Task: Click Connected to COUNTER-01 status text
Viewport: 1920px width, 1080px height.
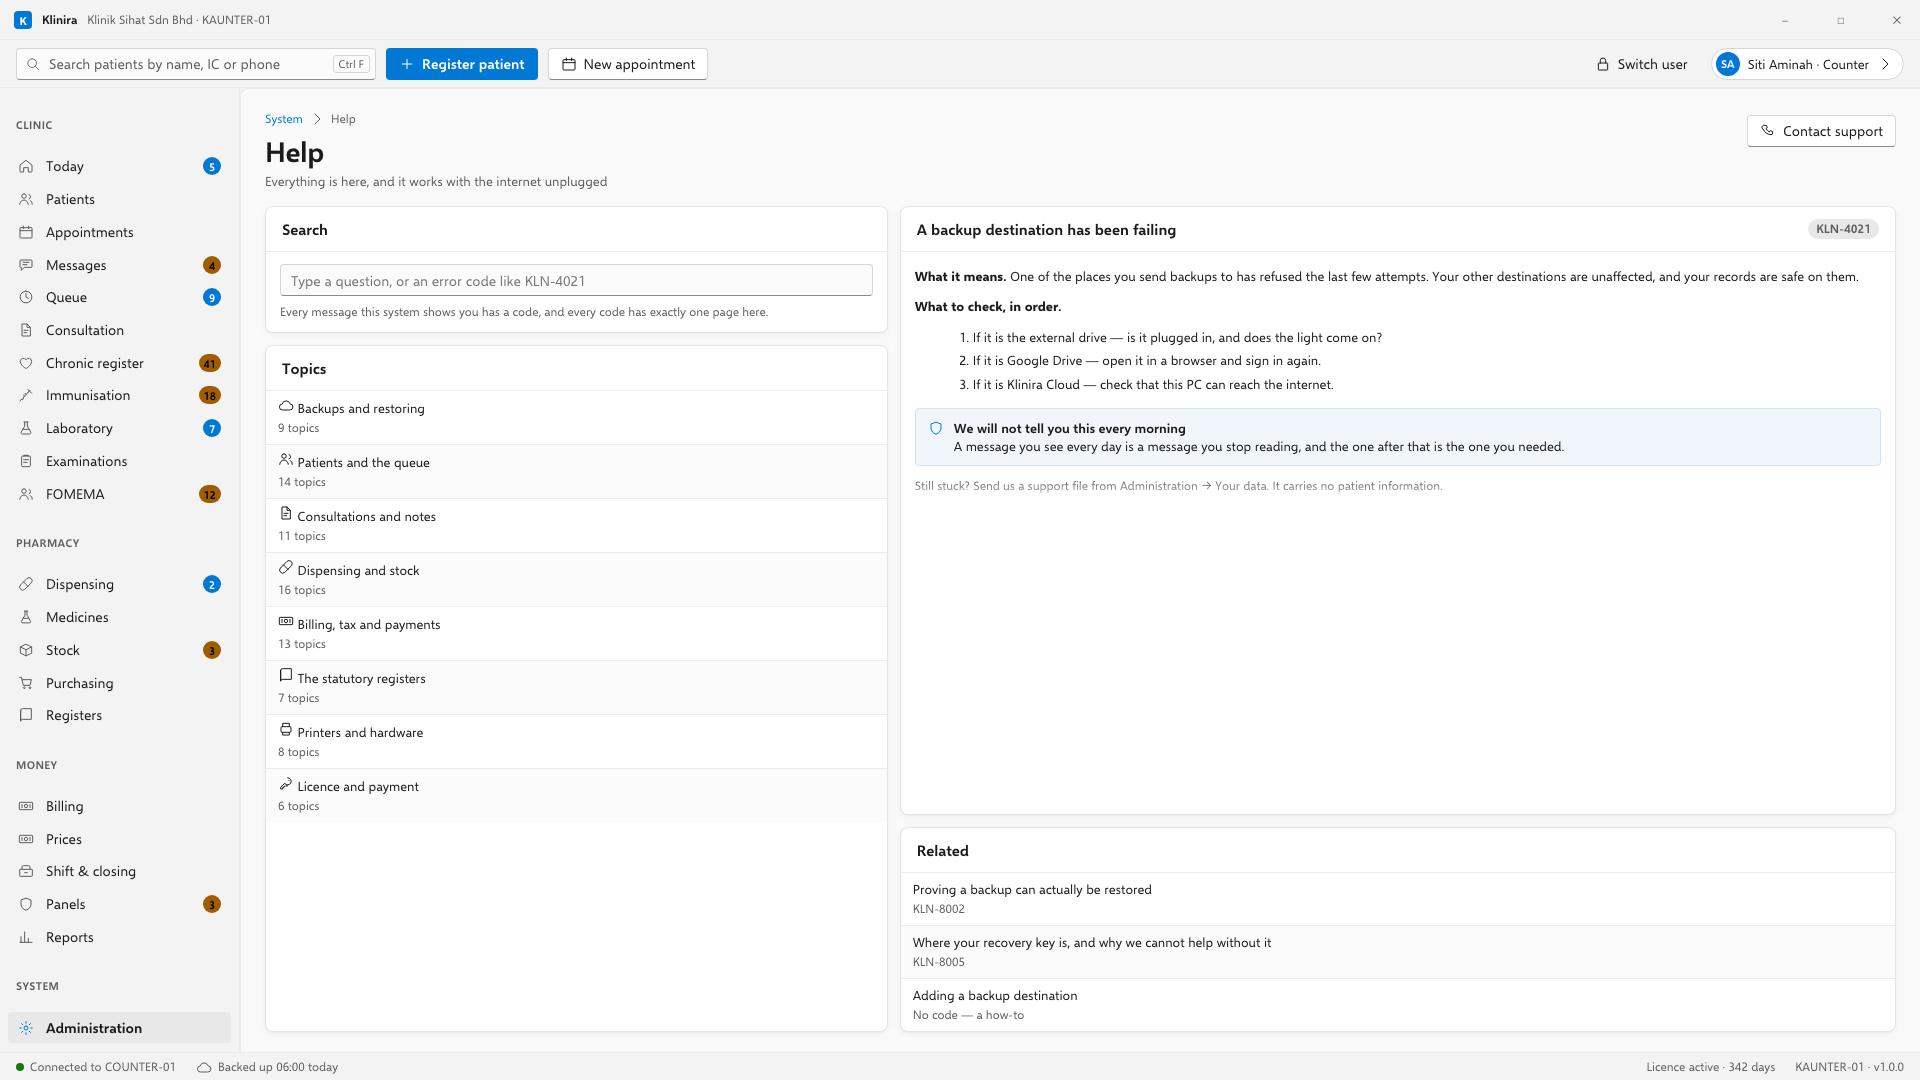Action: 103,1067
